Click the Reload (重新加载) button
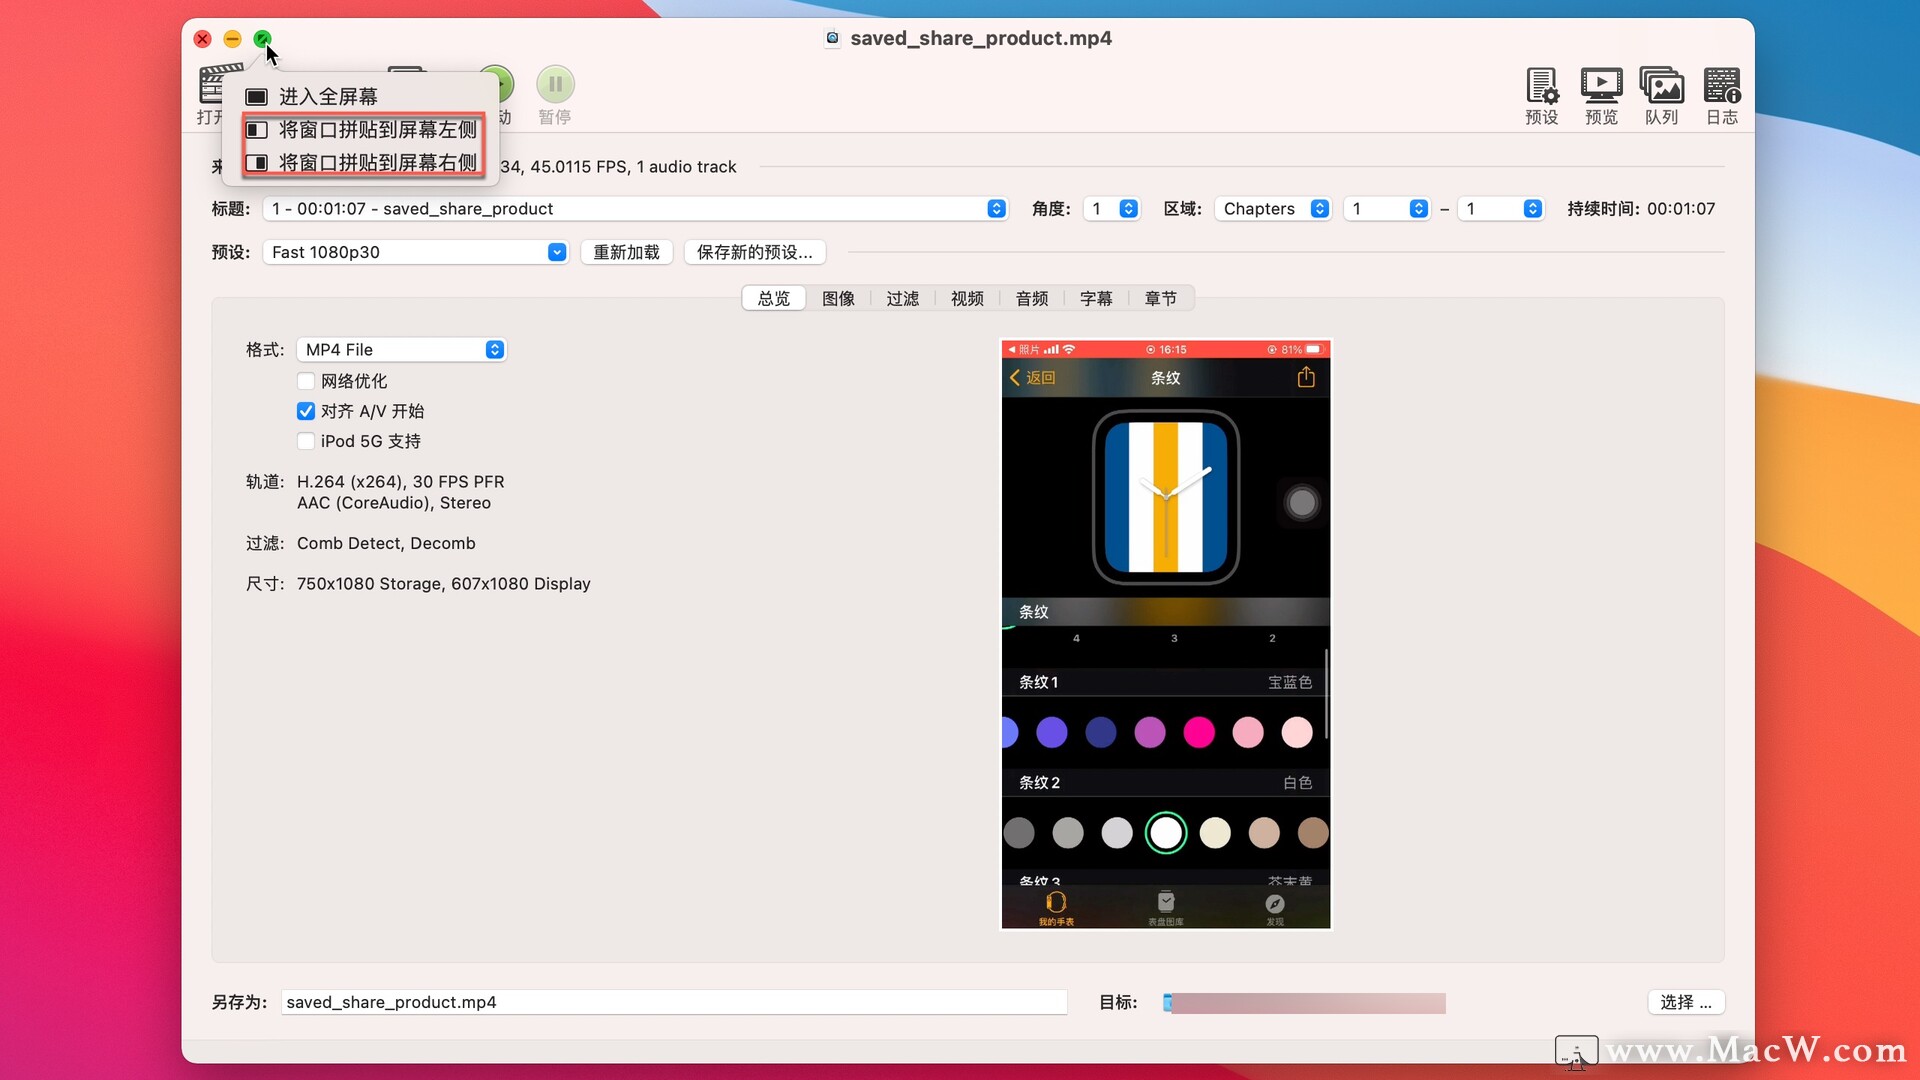 tap(626, 252)
